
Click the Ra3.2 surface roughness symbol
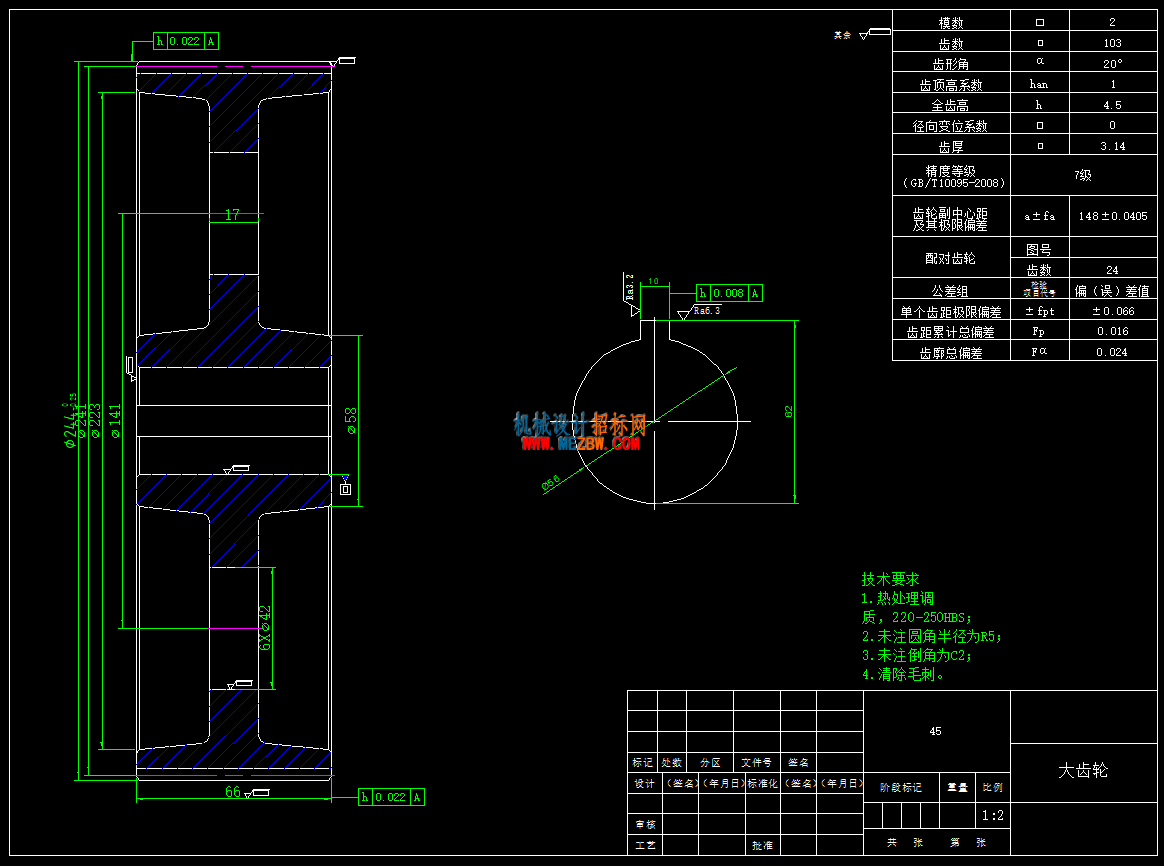pyautogui.click(x=630, y=295)
